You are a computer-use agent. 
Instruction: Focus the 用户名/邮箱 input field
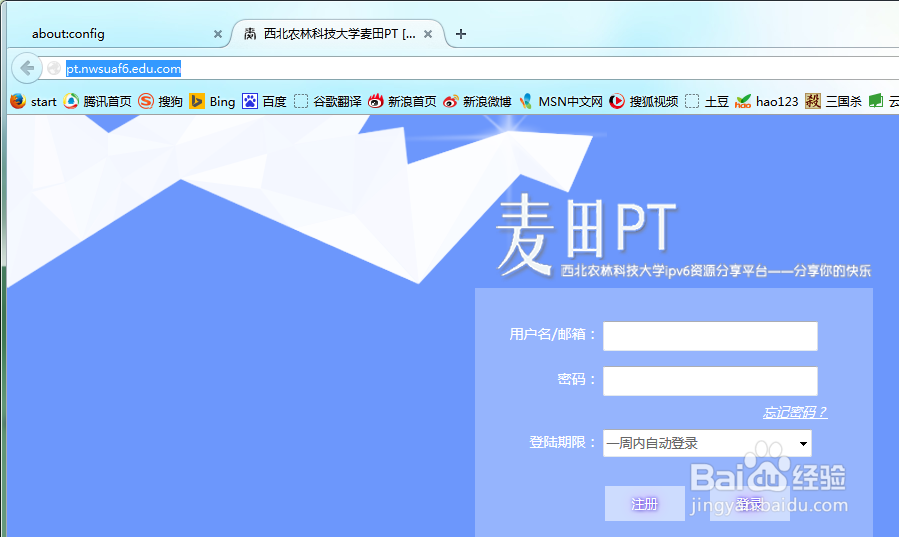coord(710,336)
